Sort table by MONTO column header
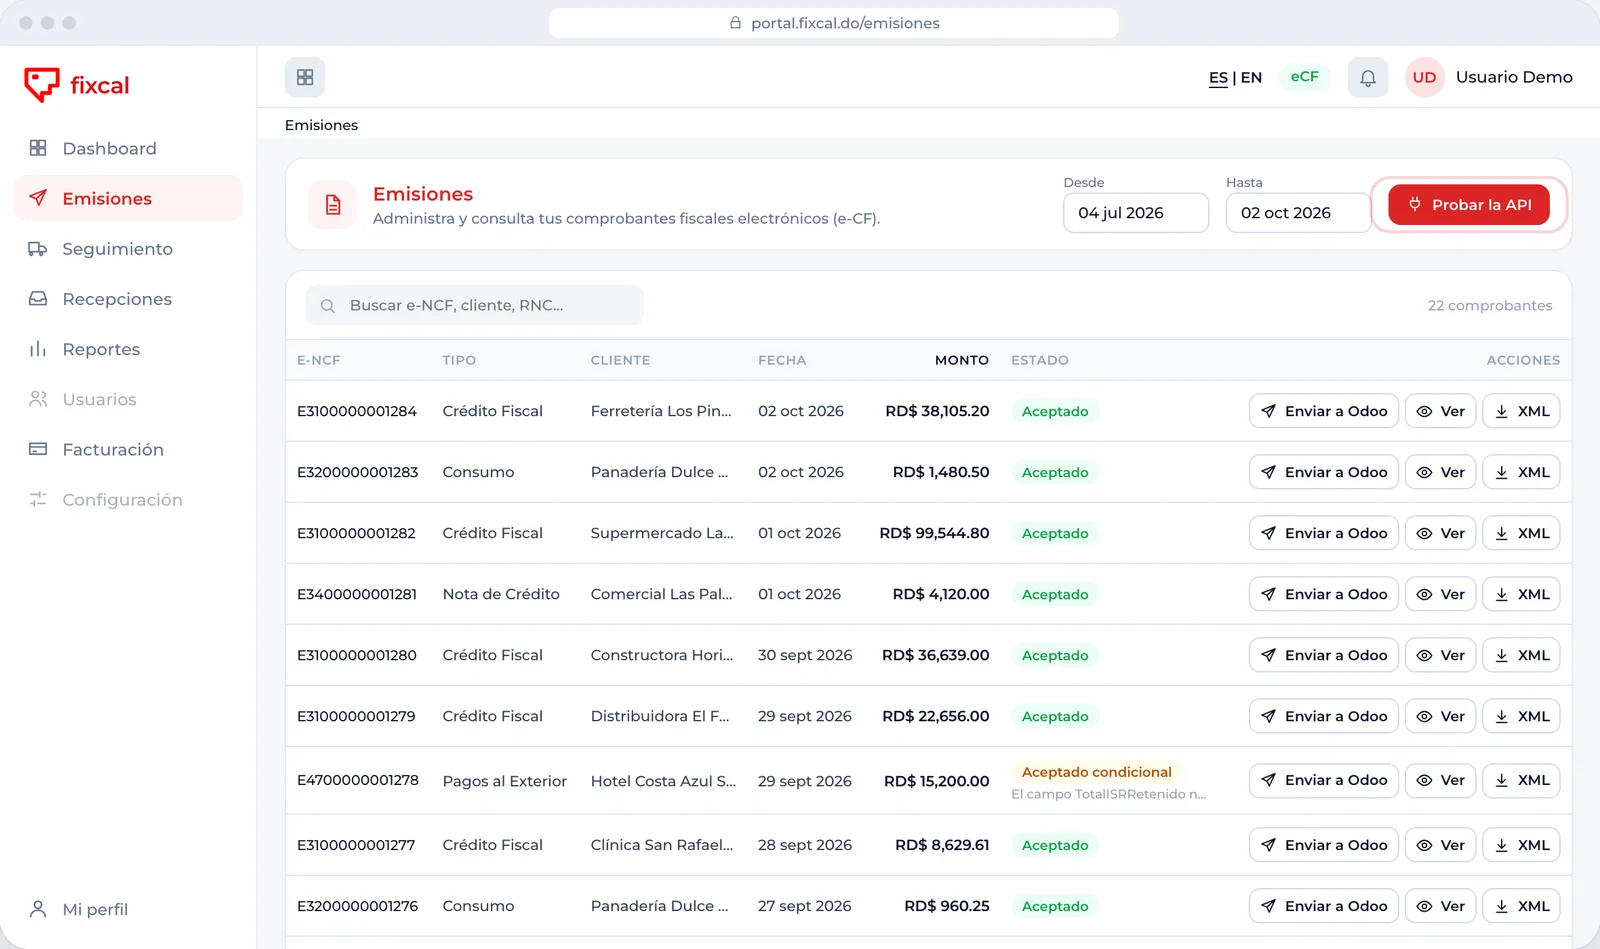1600x949 pixels. (961, 360)
